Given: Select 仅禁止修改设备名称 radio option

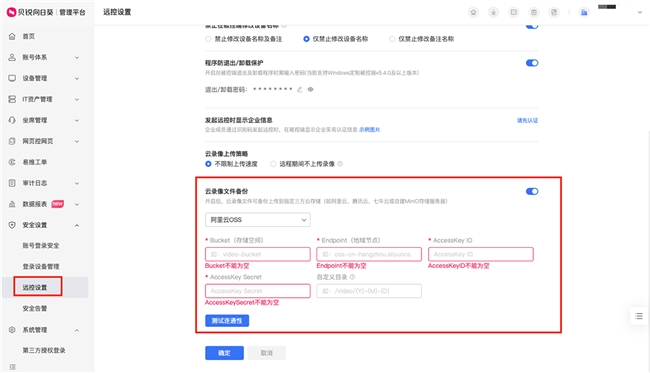Looking at the screenshot, I should point(306,39).
